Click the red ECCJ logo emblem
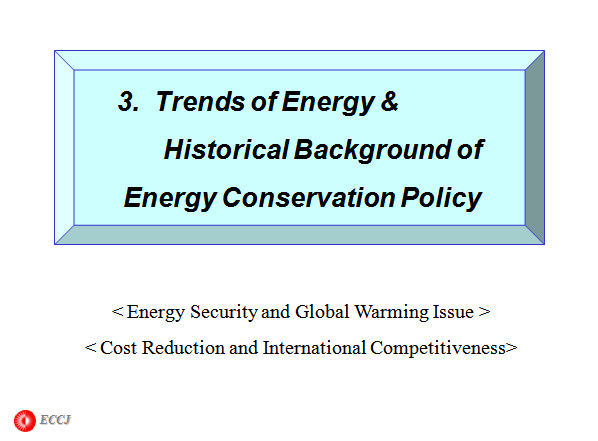Screen dimensions: 598x441 25,421
